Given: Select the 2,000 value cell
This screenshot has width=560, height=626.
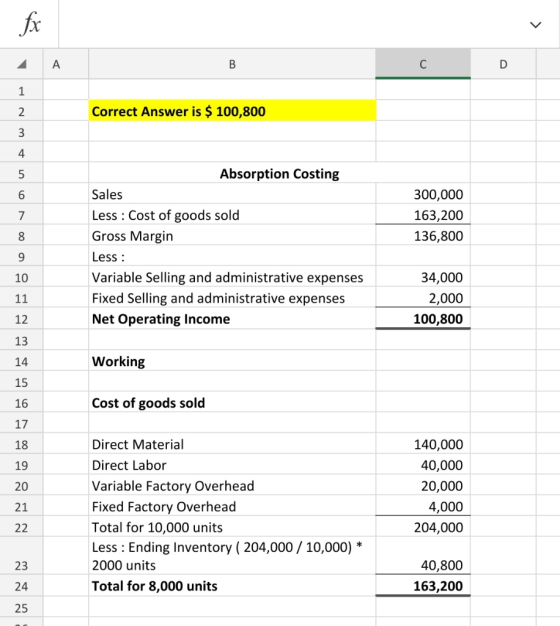Looking at the screenshot, I should click(x=423, y=298).
